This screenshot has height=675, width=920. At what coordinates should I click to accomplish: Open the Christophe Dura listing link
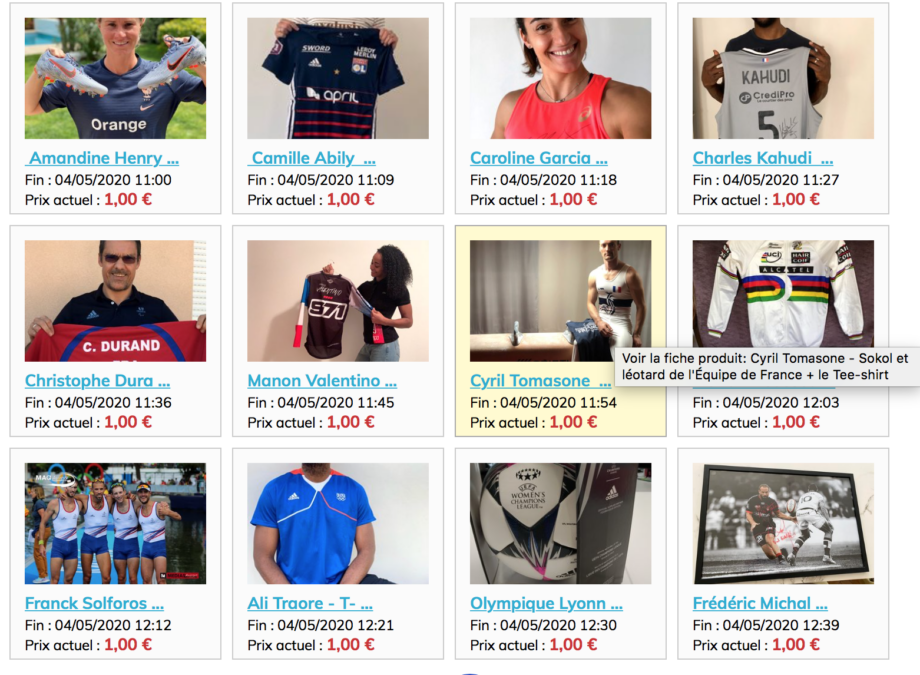pyautogui.click(x=97, y=380)
